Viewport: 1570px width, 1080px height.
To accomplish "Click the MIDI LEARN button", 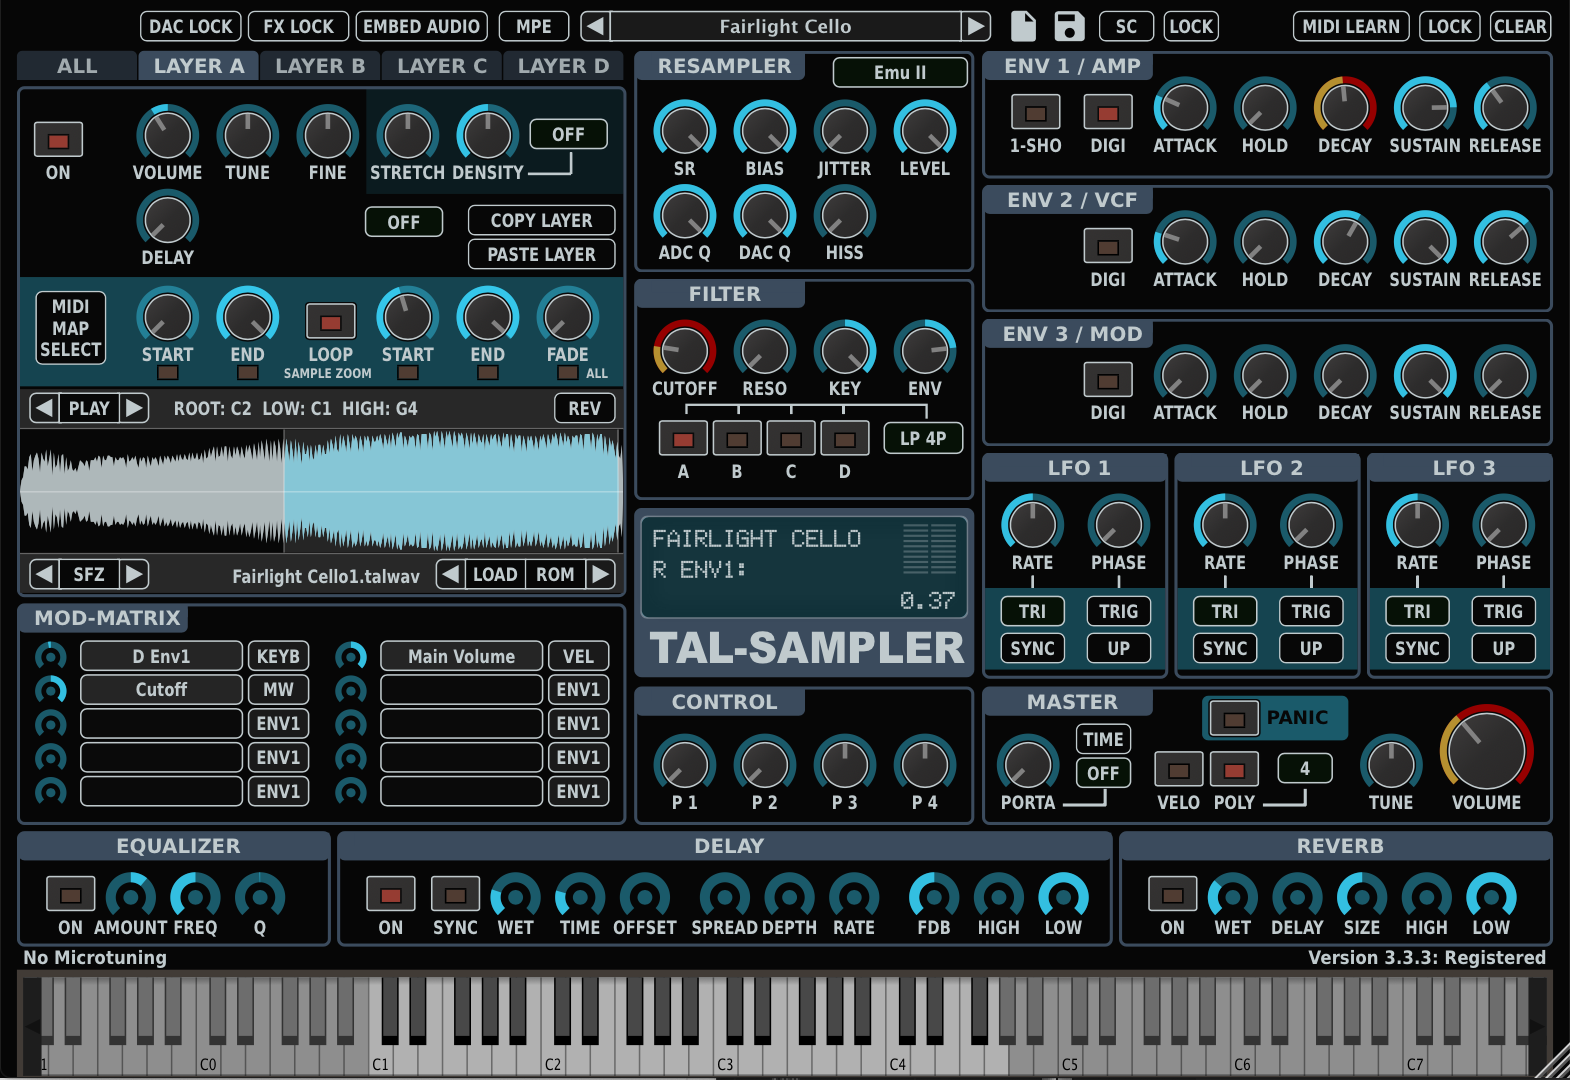I will (1351, 26).
